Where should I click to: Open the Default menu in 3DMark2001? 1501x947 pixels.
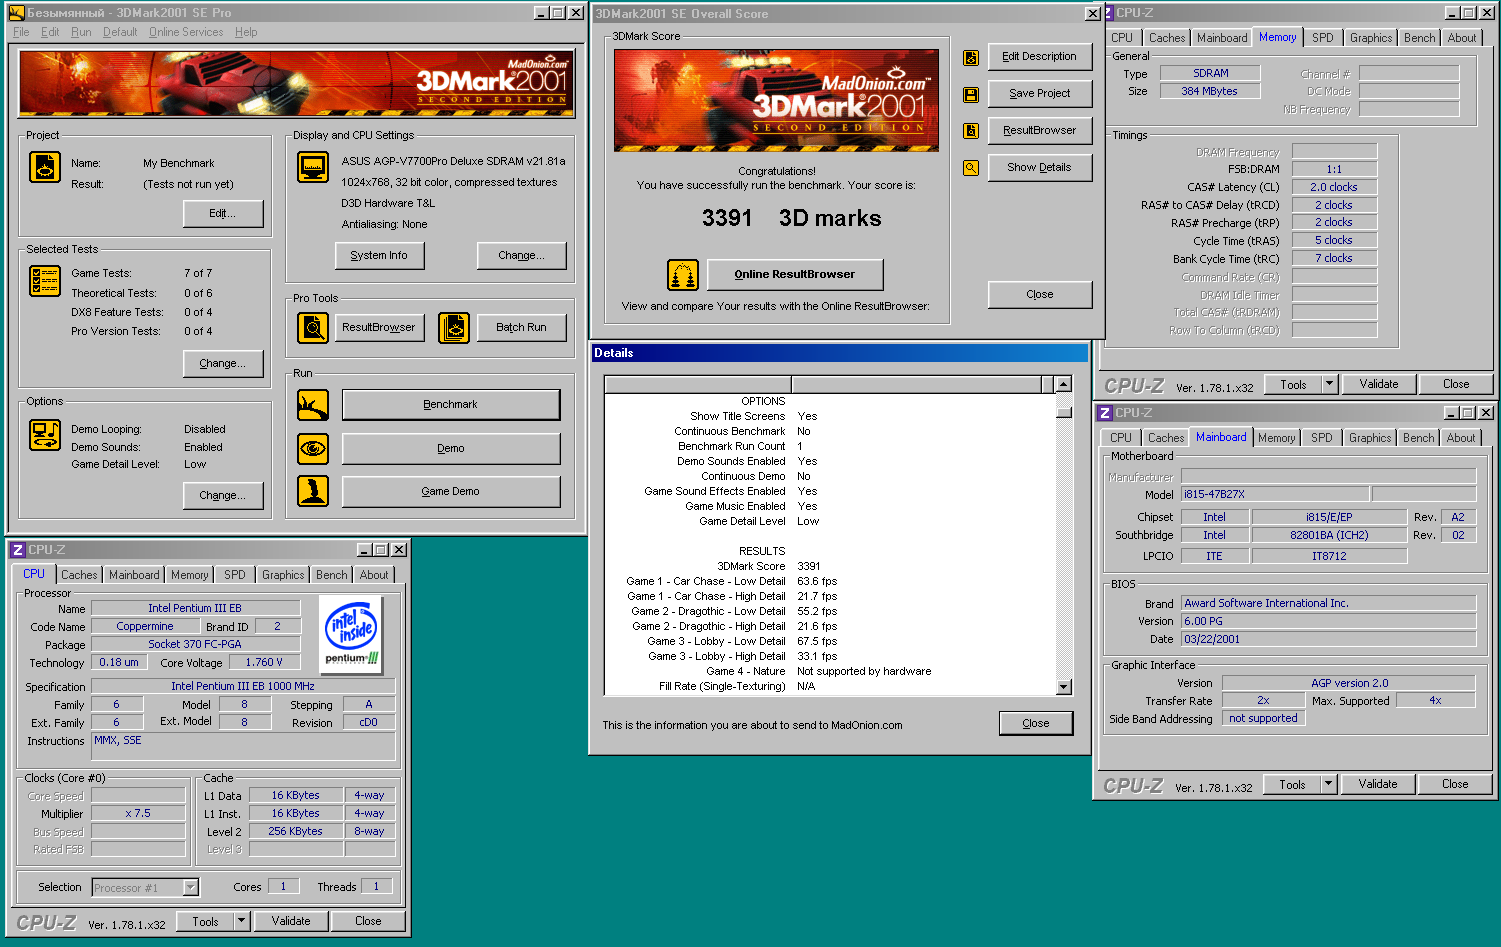pyautogui.click(x=120, y=32)
